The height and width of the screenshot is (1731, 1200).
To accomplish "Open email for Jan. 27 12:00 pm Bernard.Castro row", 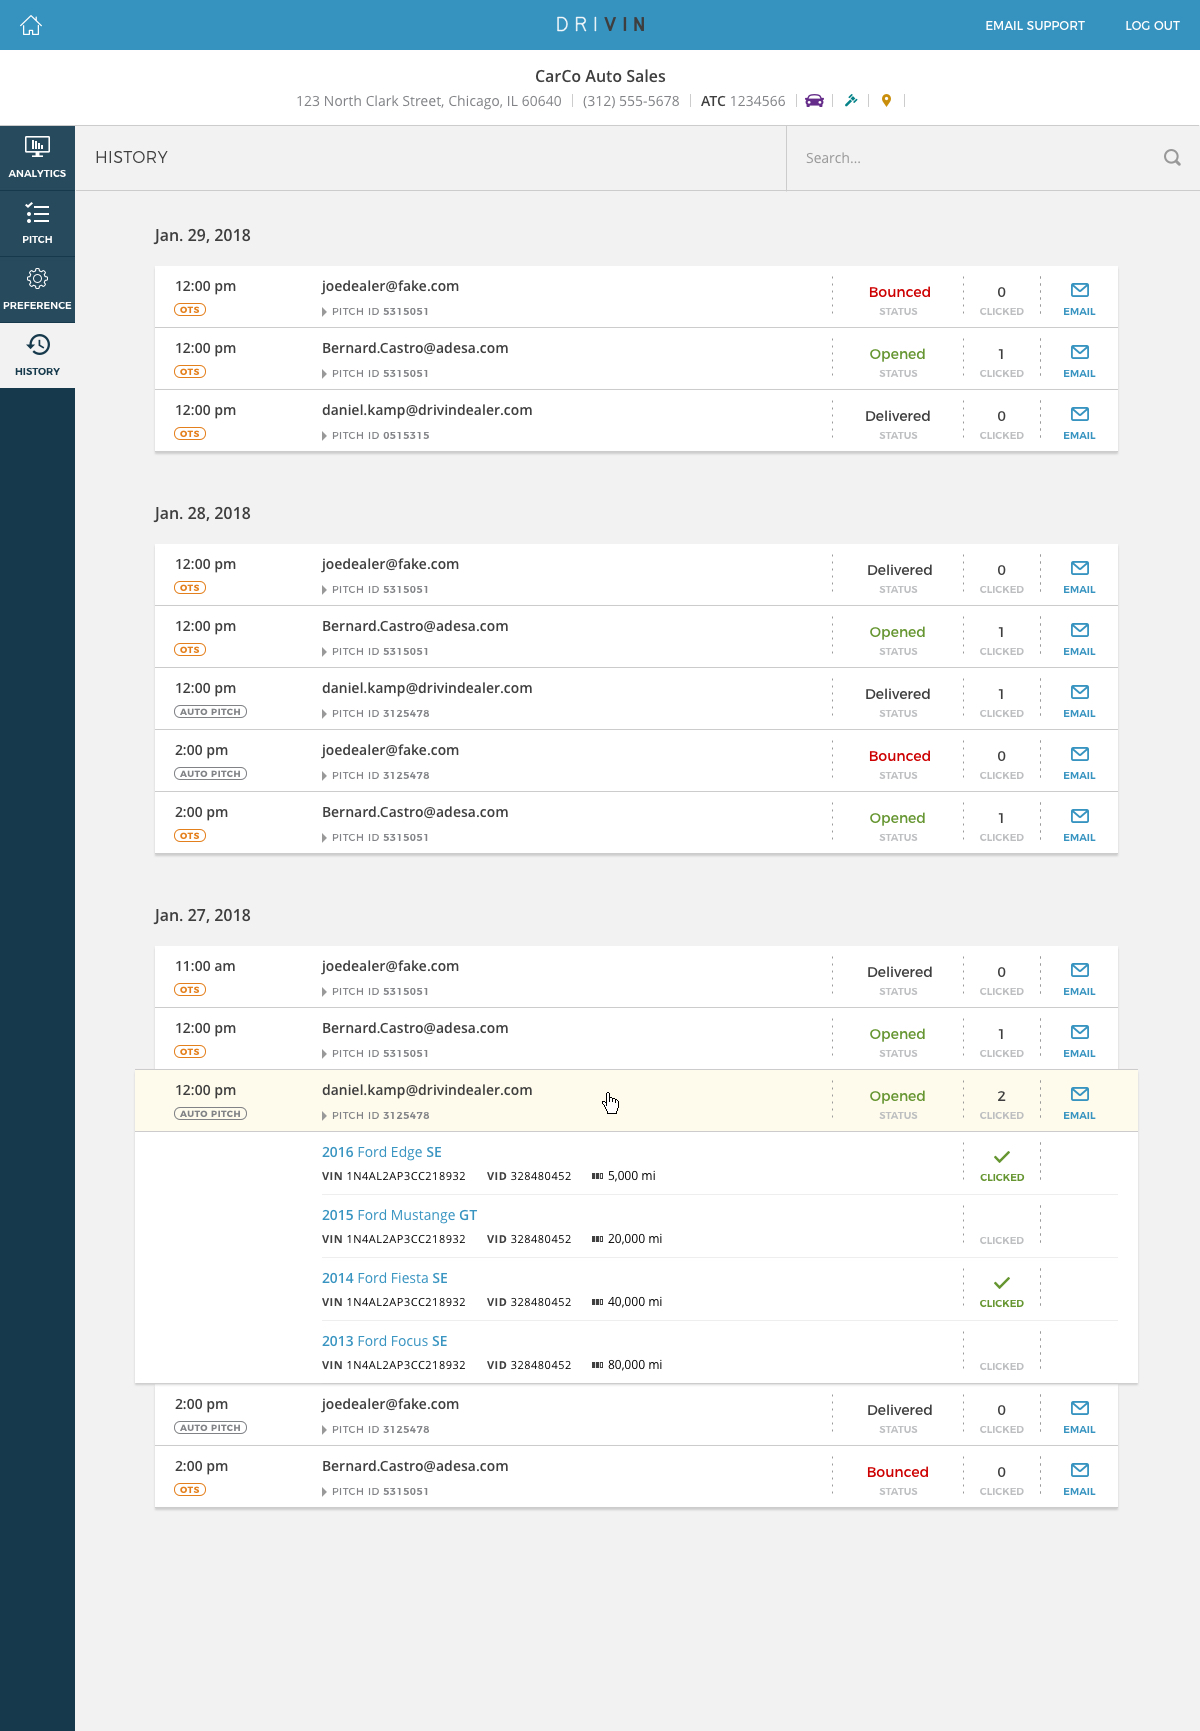I will click(1079, 1040).
